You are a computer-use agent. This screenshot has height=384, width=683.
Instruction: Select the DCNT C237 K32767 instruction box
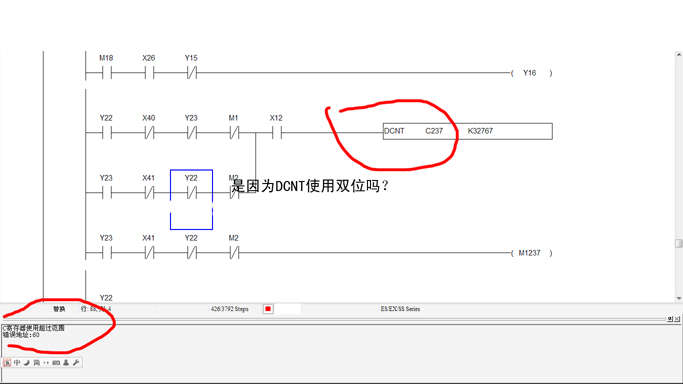468,131
